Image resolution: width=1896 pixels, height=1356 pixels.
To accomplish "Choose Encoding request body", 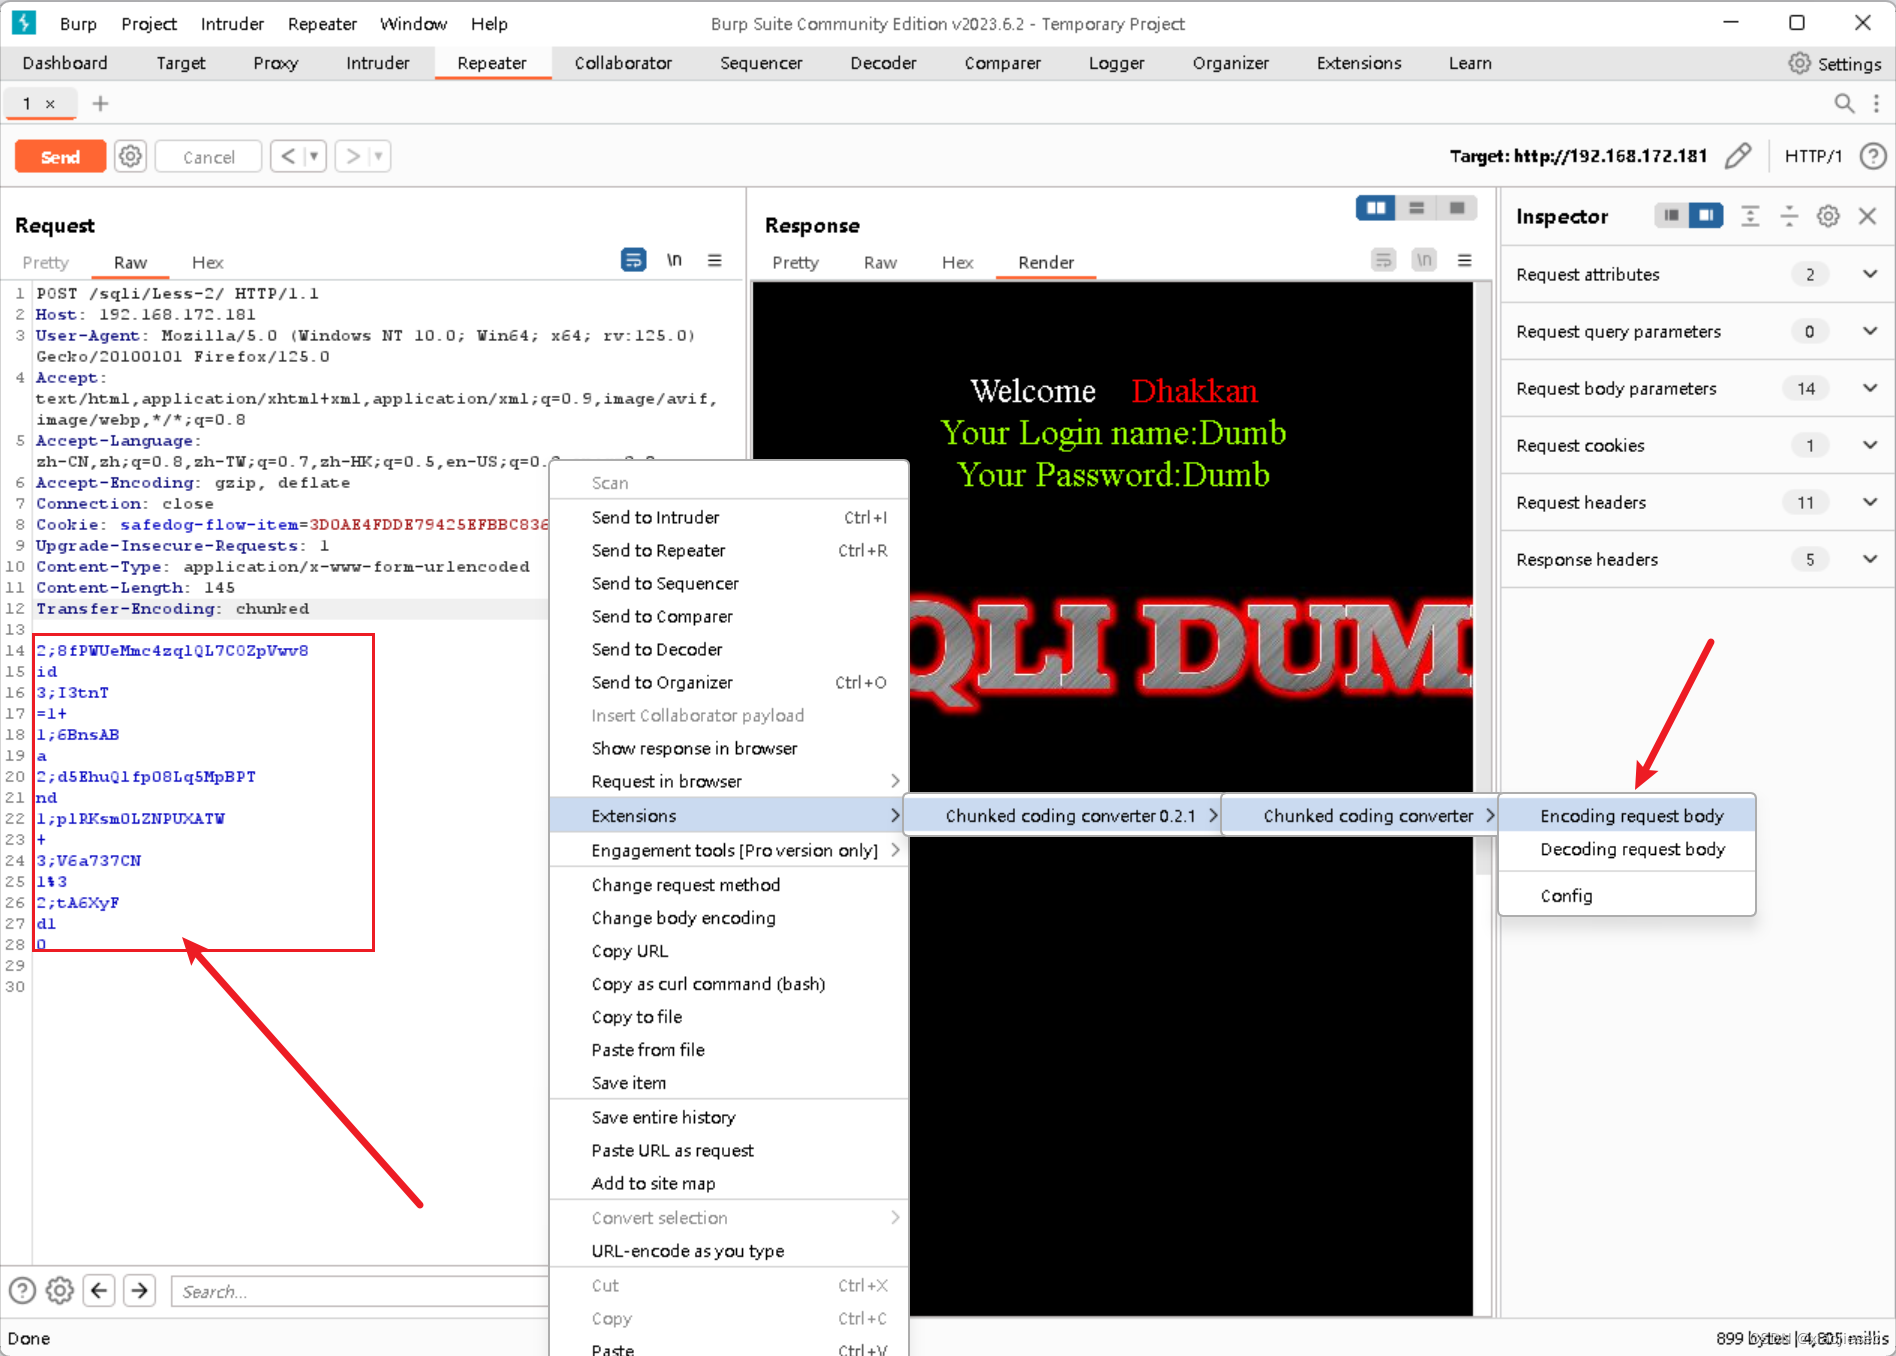I will pyautogui.click(x=1627, y=816).
